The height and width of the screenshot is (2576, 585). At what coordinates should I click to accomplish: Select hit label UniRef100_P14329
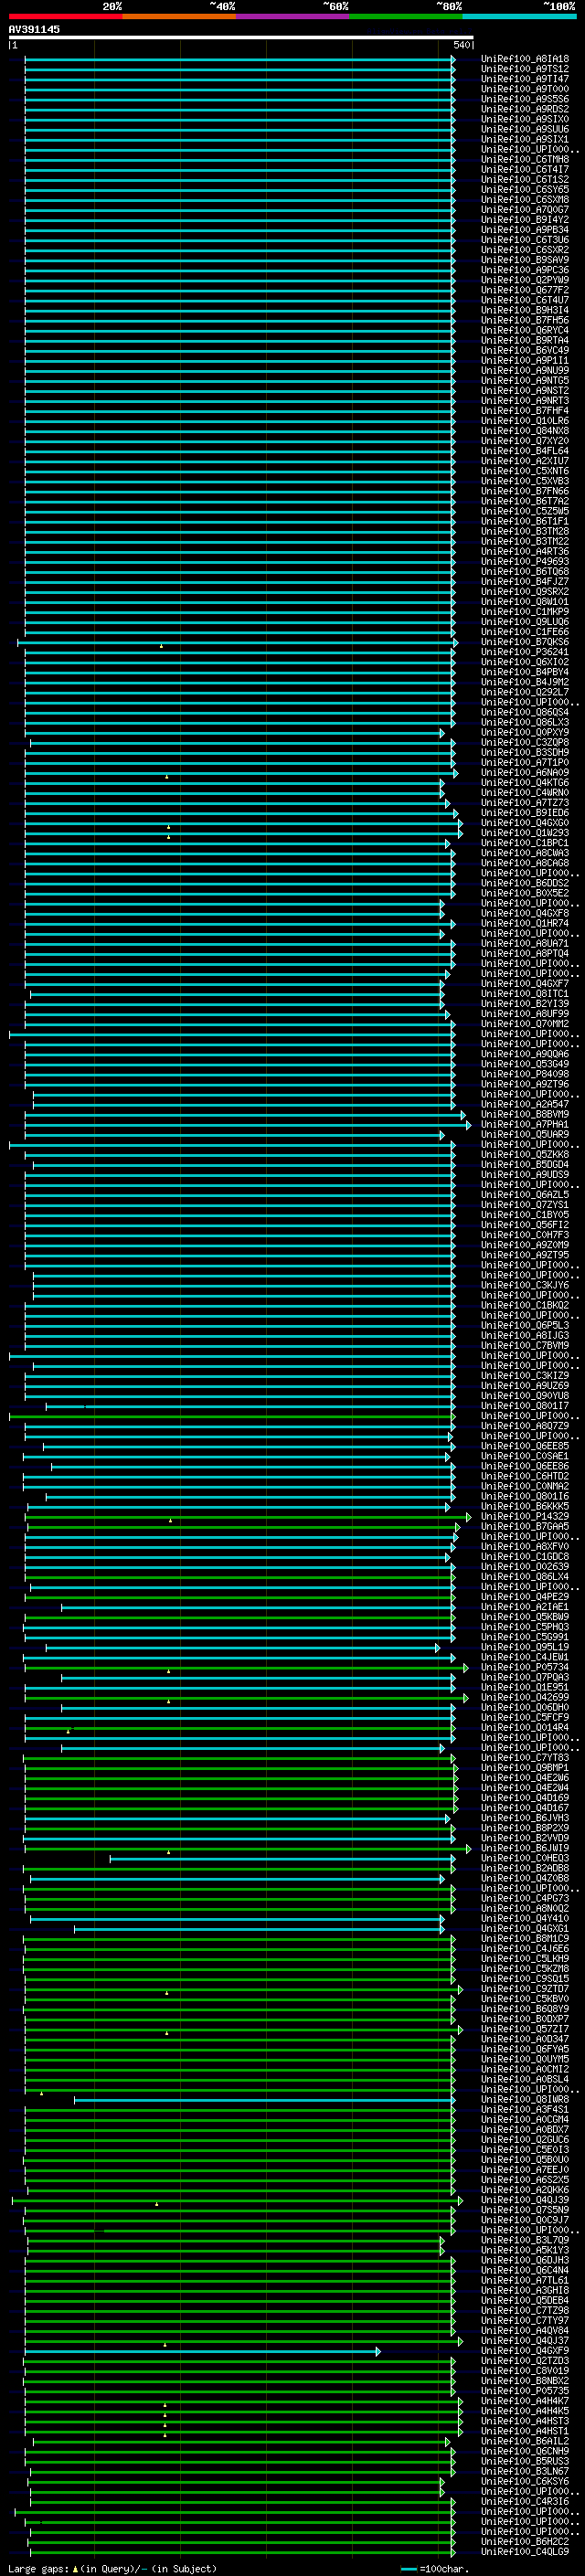(525, 1516)
